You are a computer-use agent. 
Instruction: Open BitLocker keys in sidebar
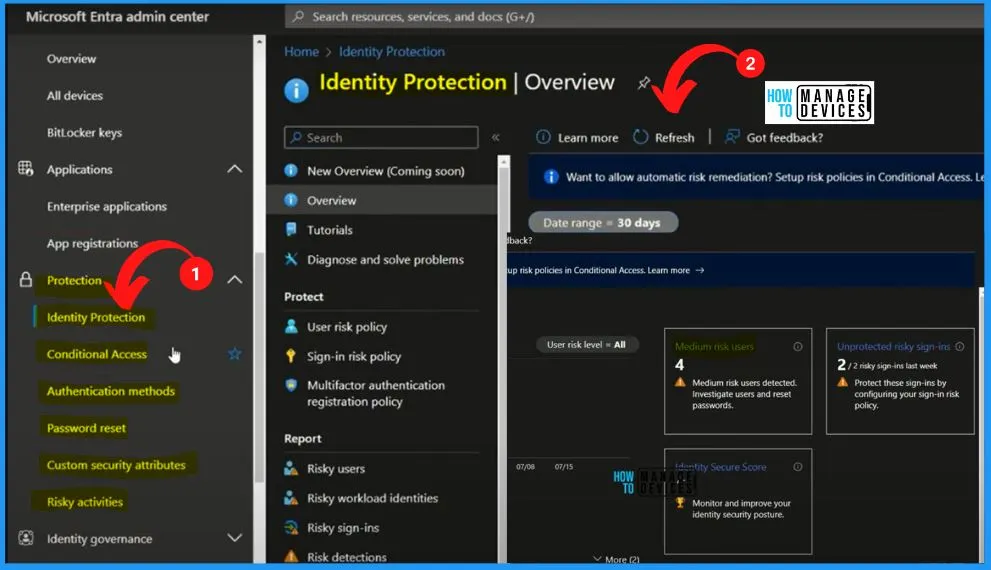pyautogui.click(x=84, y=132)
